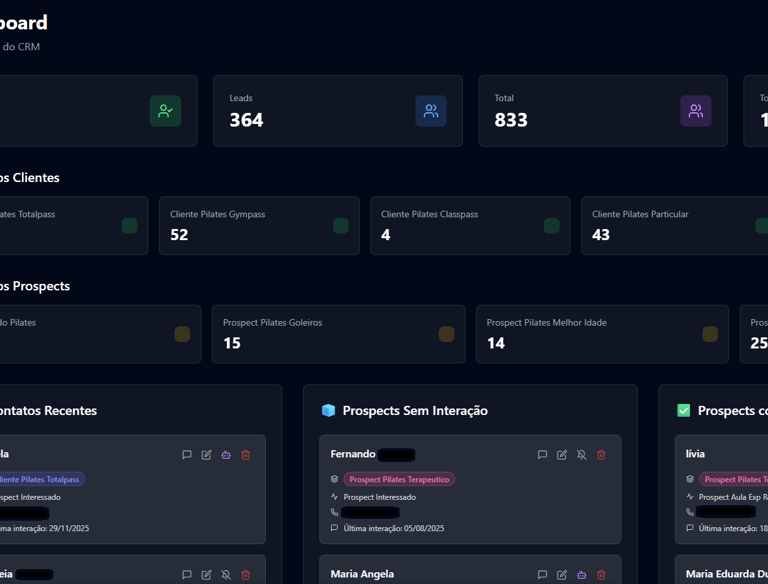Image resolution: width=768 pixels, height=584 pixels.
Task: Click the 'do CRM' subtitle text
Action: point(21,47)
